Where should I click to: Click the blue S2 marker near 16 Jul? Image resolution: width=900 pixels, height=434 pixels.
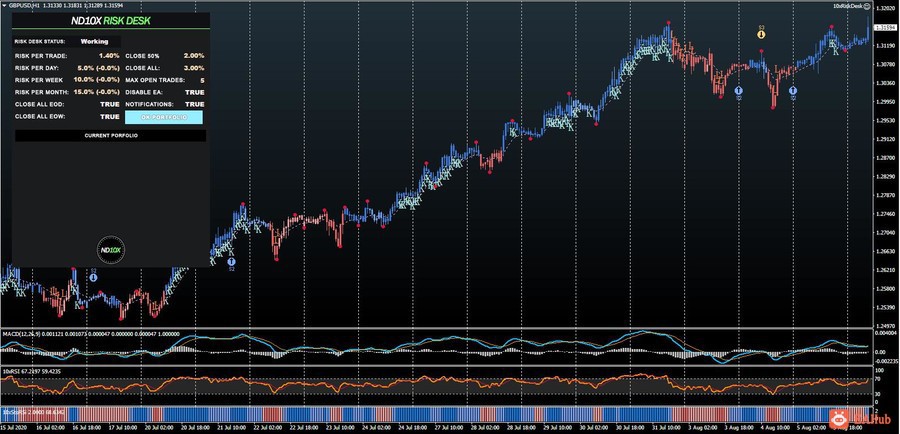(x=94, y=277)
